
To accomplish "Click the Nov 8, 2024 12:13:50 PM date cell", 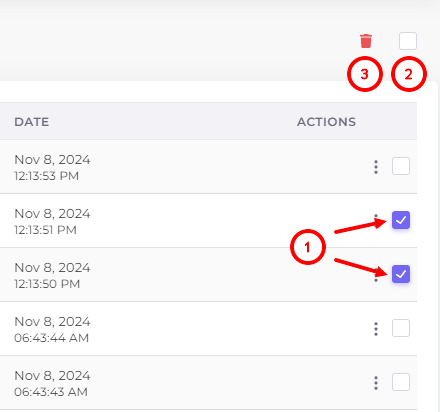I will 52,275.
